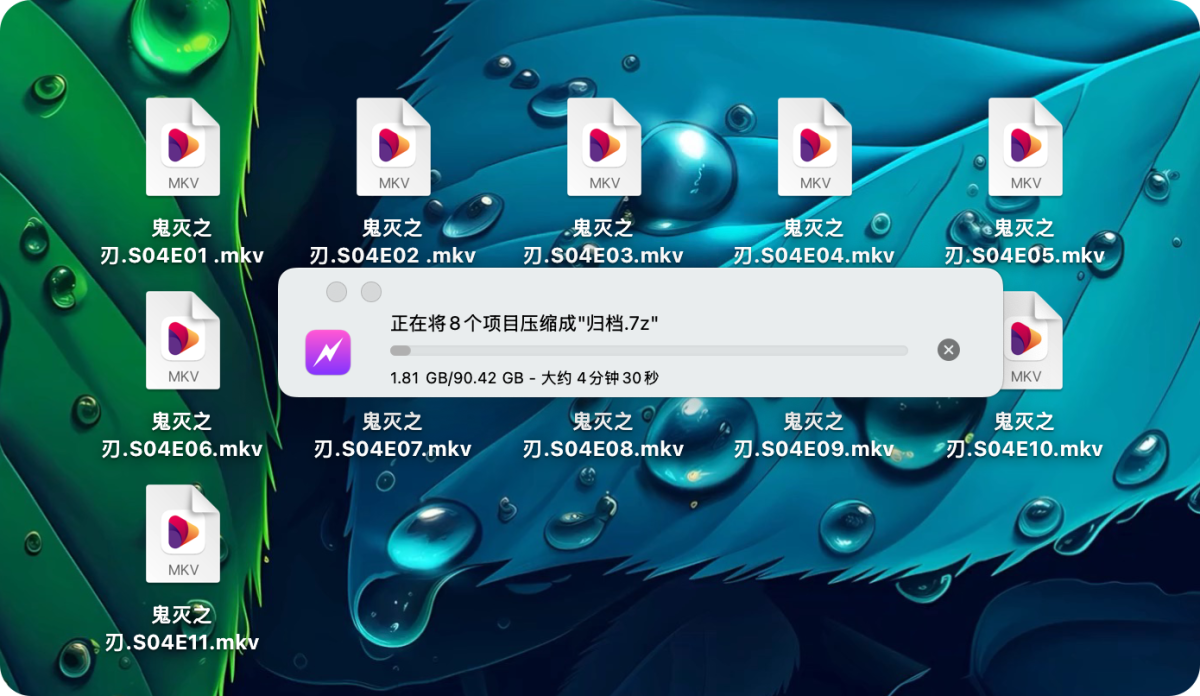Click the 鬼灭之刃.S04E07.mkv file name label
This screenshot has height=696, width=1200.
394,435
